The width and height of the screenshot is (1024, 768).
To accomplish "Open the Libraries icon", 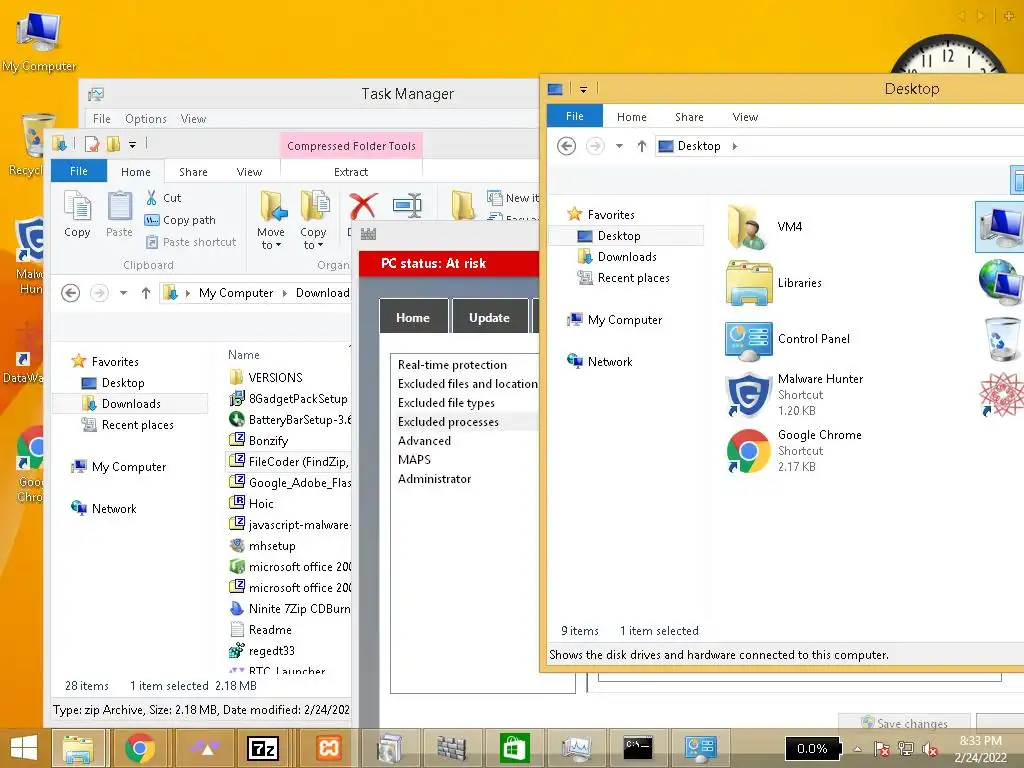I will click(x=749, y=283).
